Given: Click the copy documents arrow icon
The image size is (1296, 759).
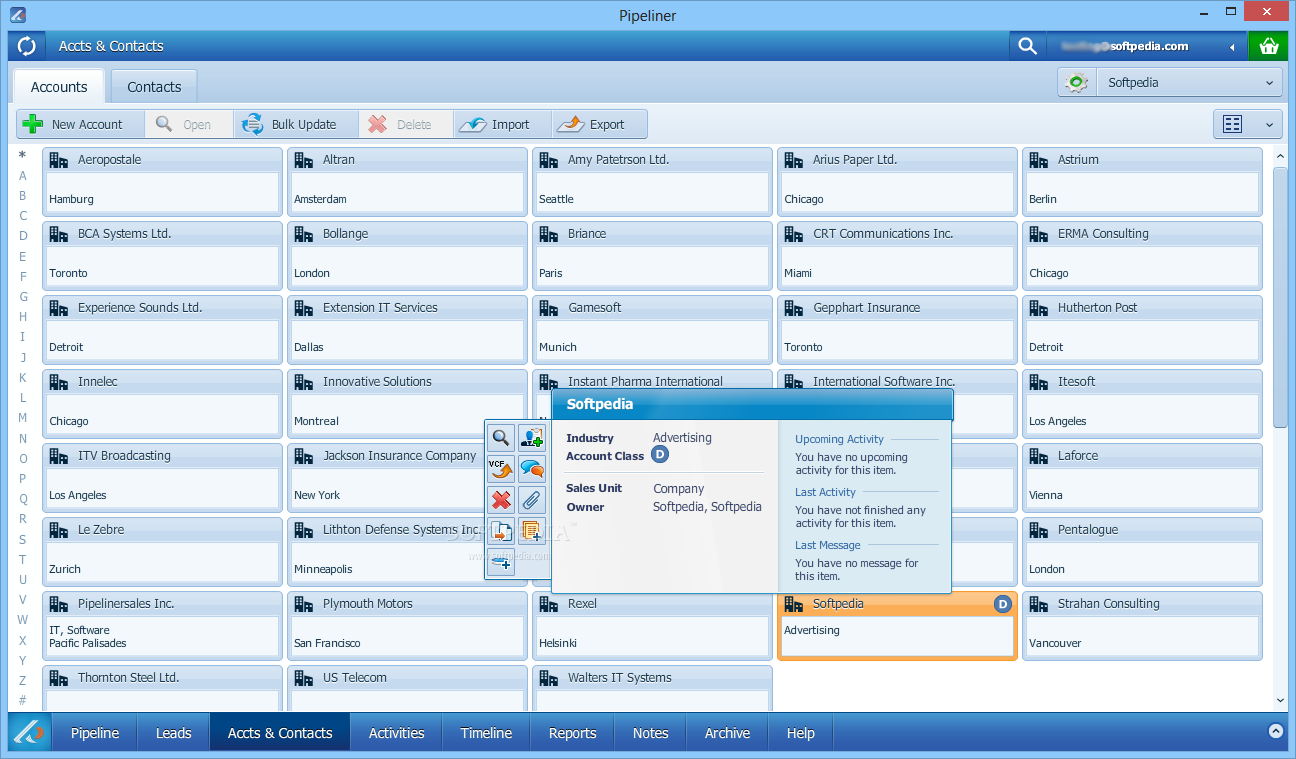Looking at the screenshot, I should [x=501, y=531].
